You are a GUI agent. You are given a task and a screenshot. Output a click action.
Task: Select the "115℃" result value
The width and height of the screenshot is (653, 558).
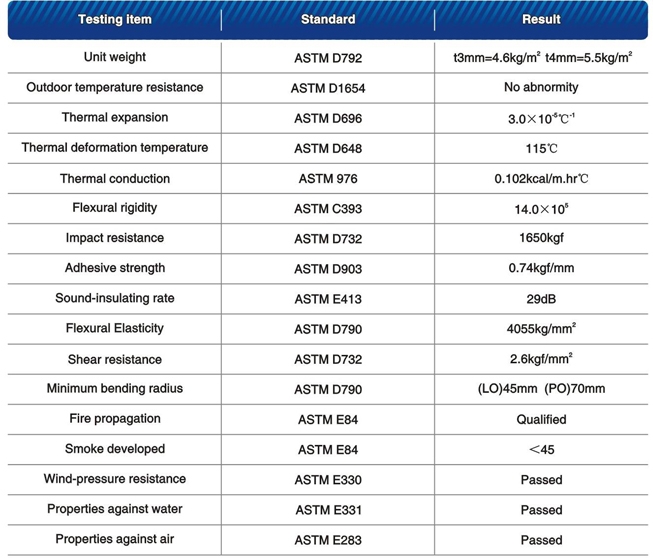541,148
